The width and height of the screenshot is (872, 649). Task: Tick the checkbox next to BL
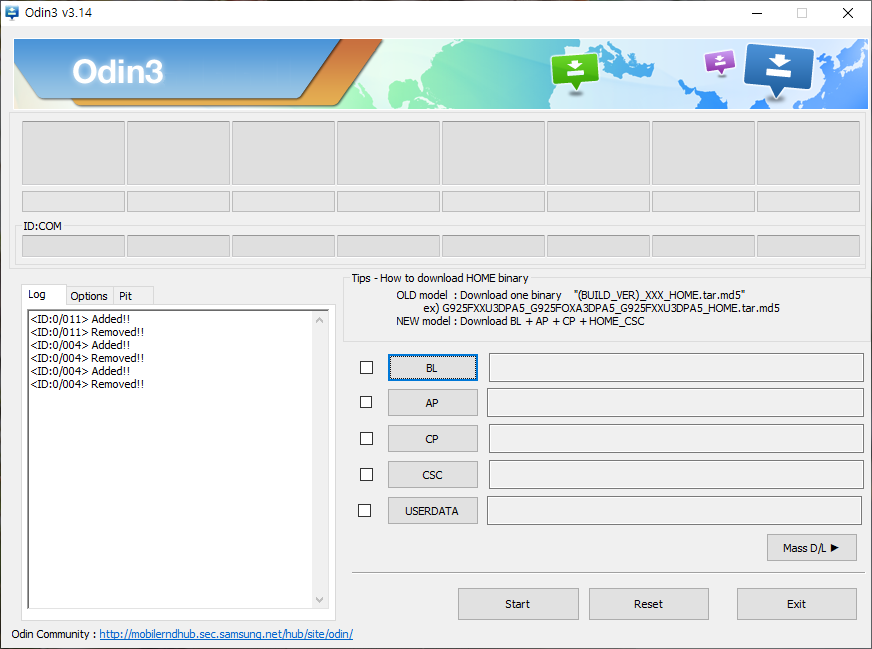366,368
